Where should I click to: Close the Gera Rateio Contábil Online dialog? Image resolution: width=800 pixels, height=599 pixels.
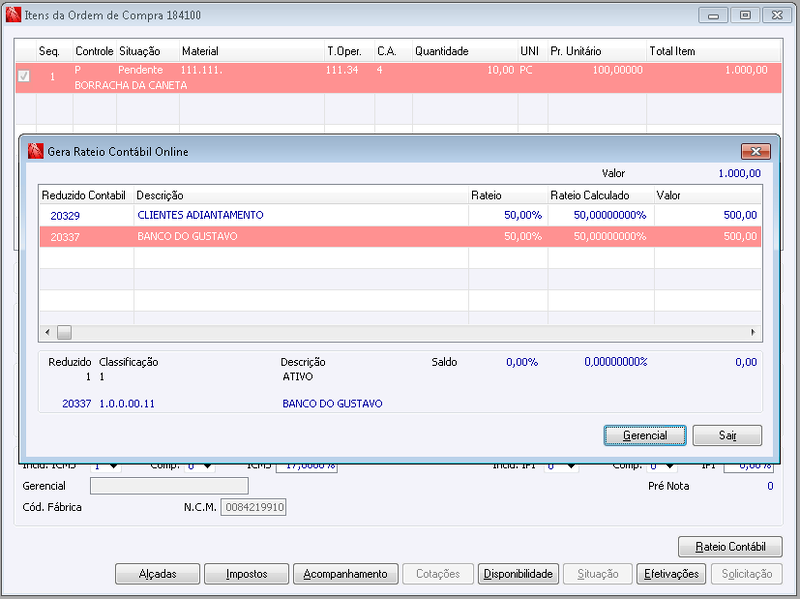756,152
